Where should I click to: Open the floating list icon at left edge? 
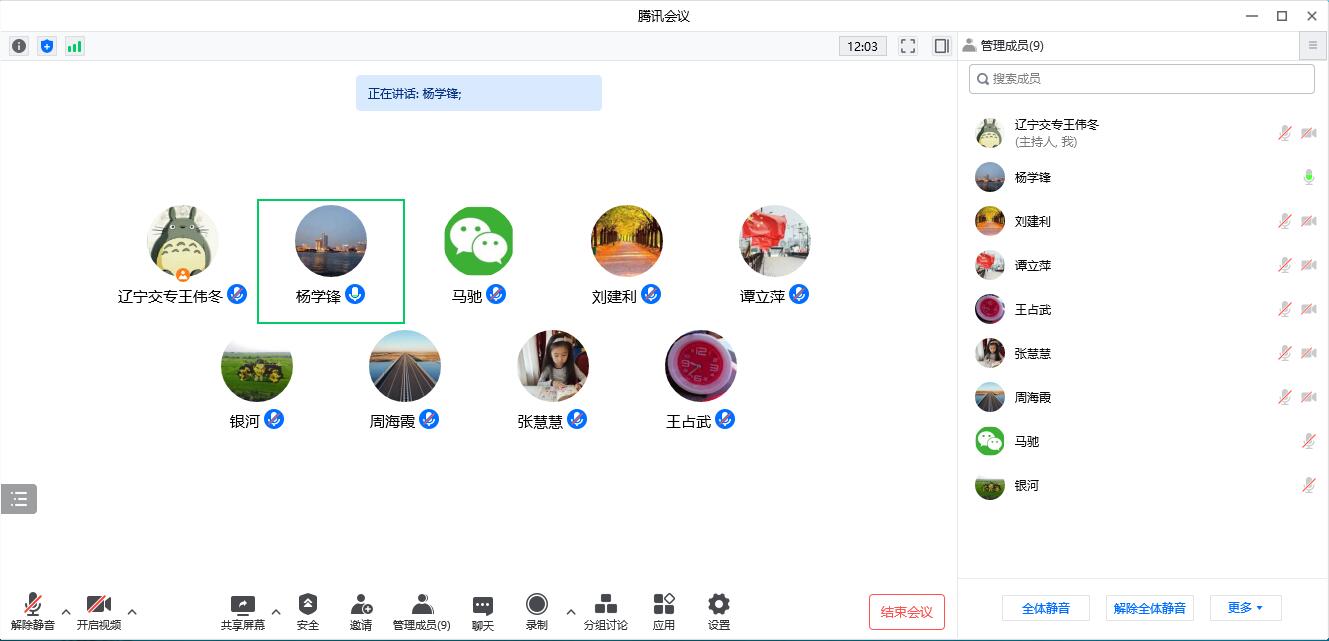click(x=19, y=499)
